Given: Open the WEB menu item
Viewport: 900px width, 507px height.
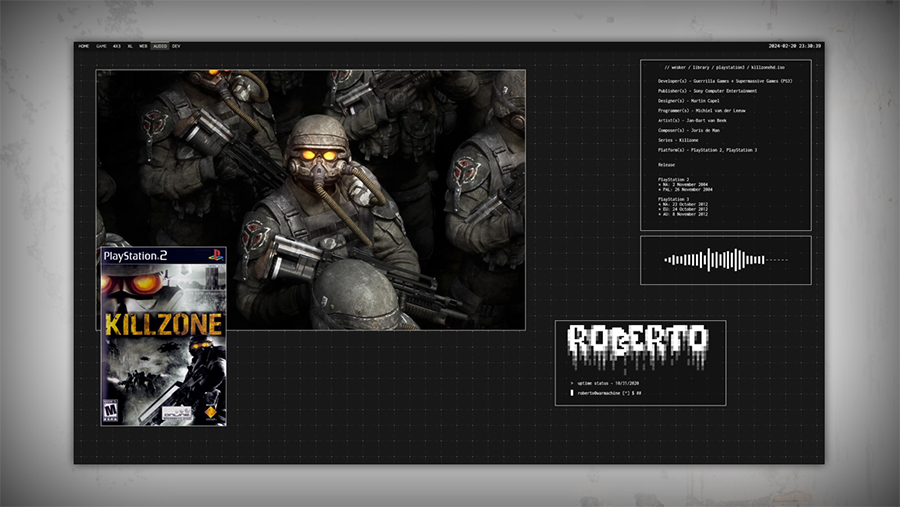Looking at the screenshot, I should click(143, 46).
